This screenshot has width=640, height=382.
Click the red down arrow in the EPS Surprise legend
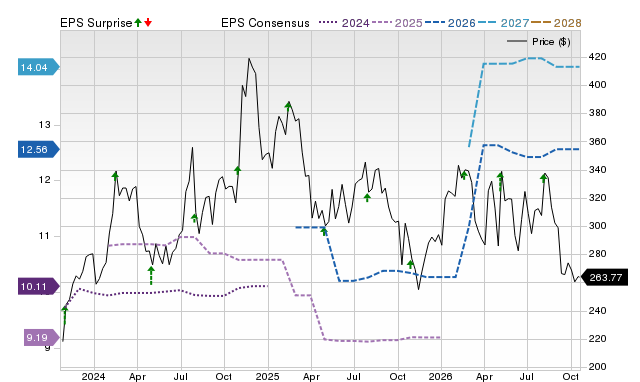[148, 23]
